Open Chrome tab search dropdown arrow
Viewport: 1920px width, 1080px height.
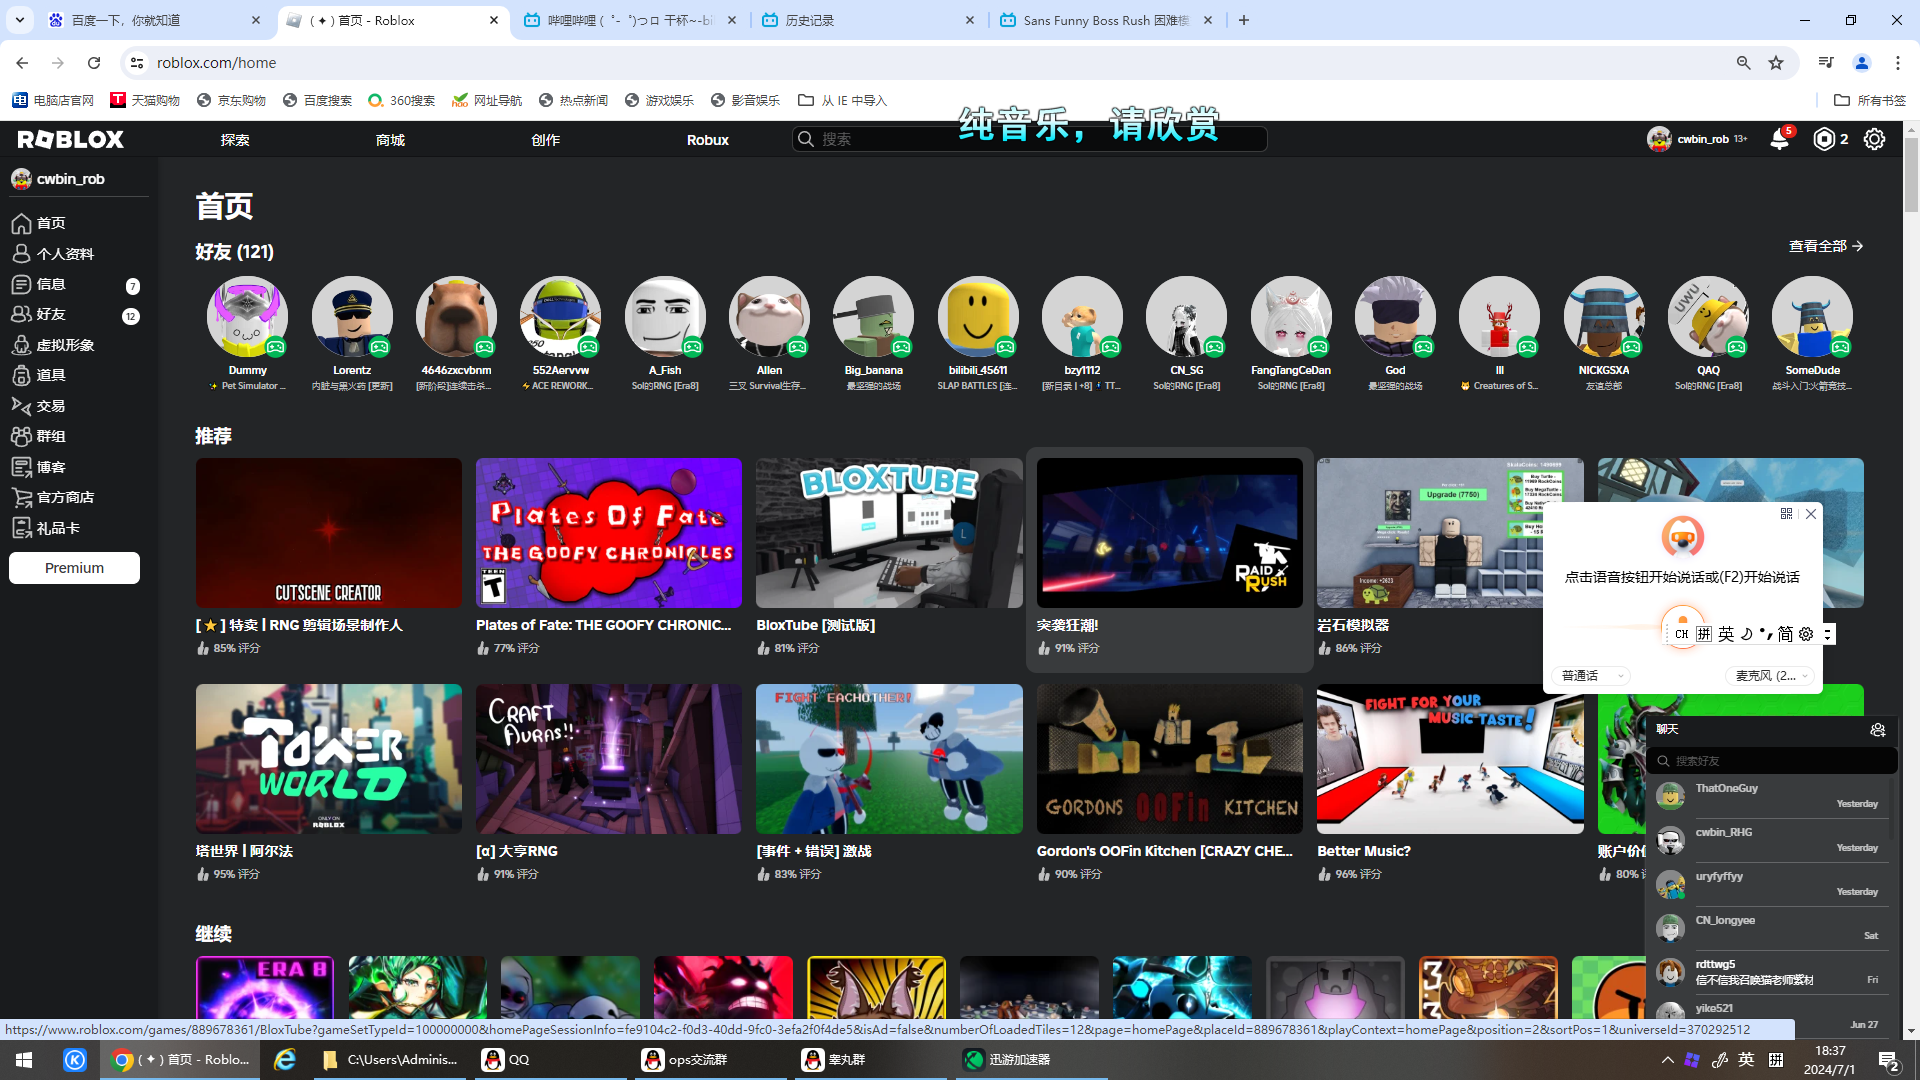pyautogui.click(x=20, y=20)
